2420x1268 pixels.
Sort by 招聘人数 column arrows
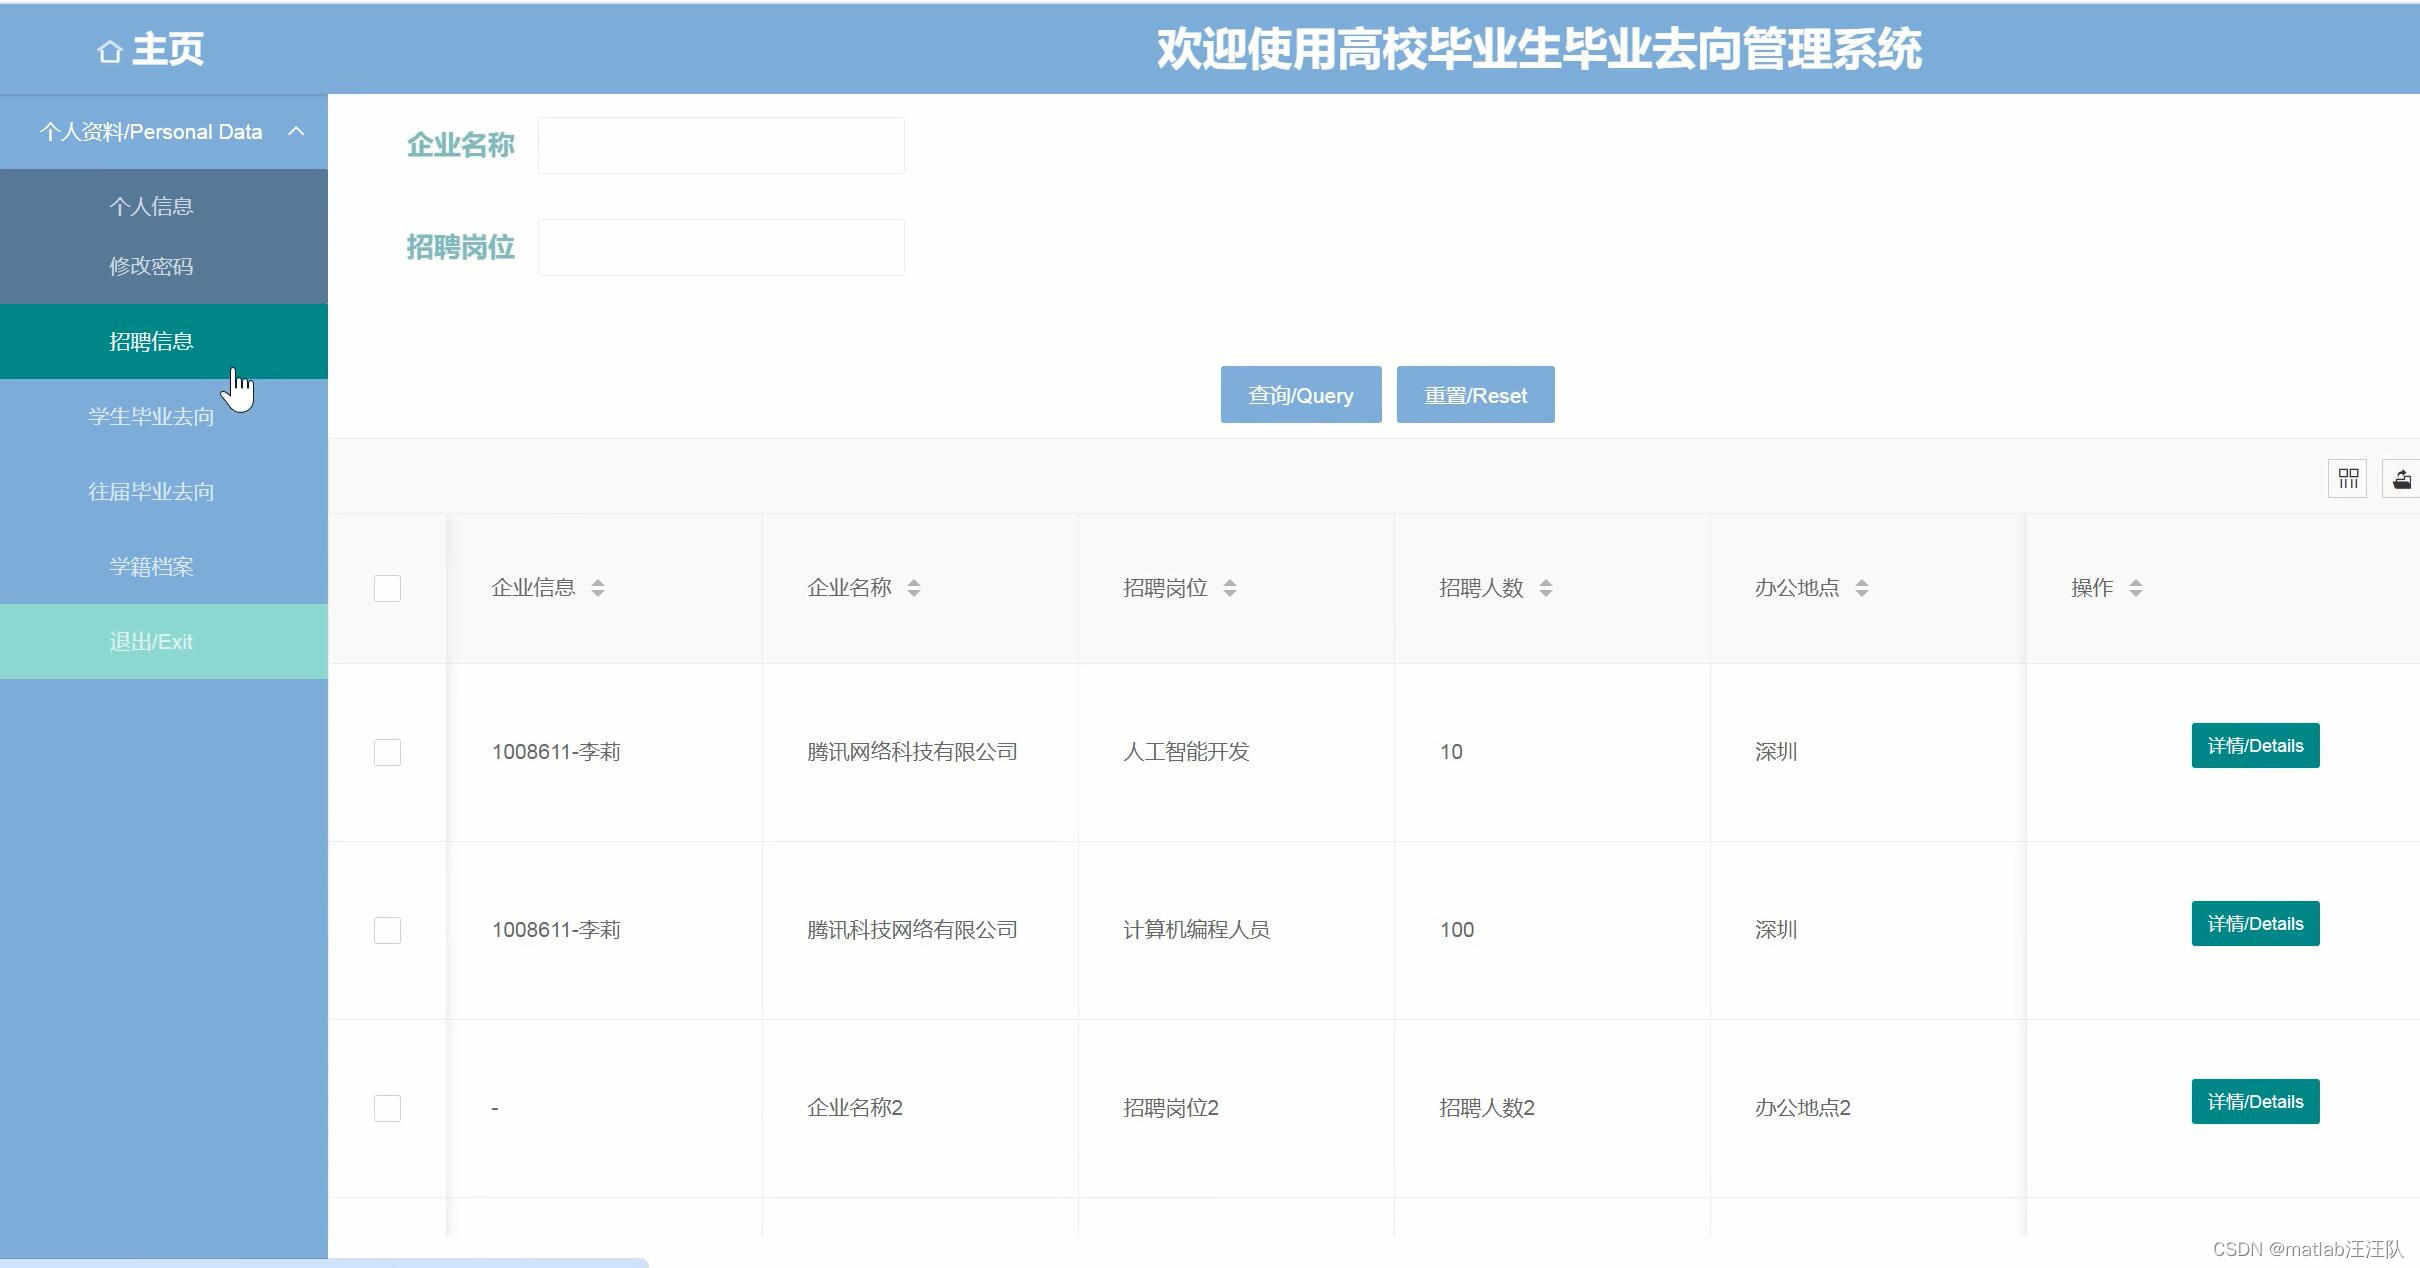pos(1546,588)
